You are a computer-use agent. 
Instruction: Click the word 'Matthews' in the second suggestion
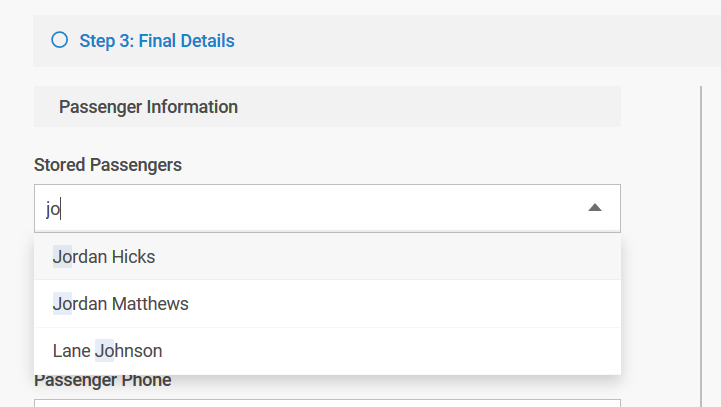coord(150,304)
